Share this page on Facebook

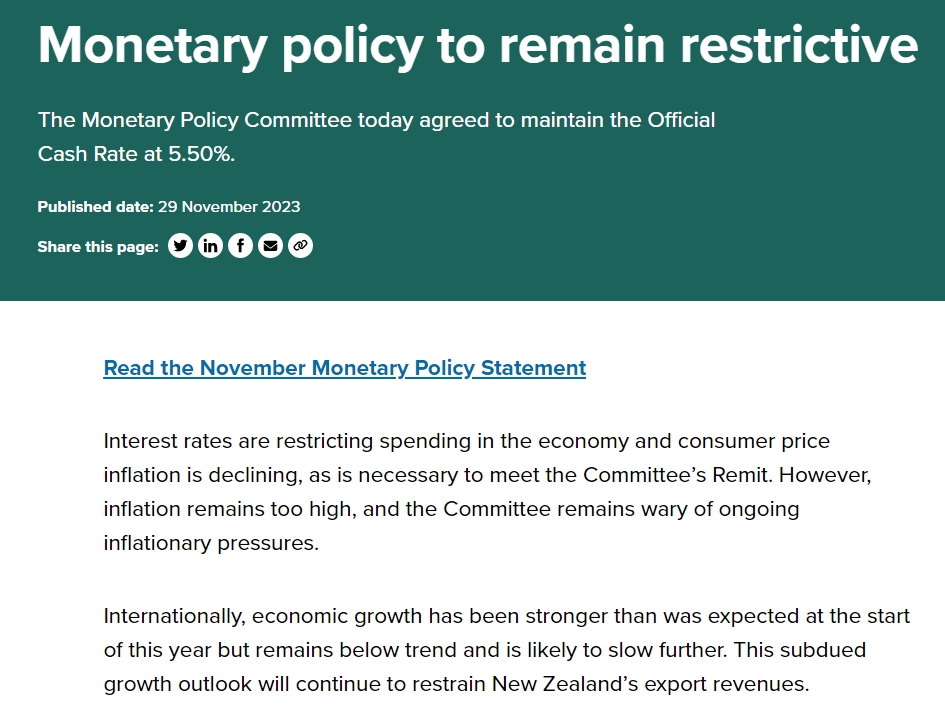pyautogui.click(x=240, y=246)
